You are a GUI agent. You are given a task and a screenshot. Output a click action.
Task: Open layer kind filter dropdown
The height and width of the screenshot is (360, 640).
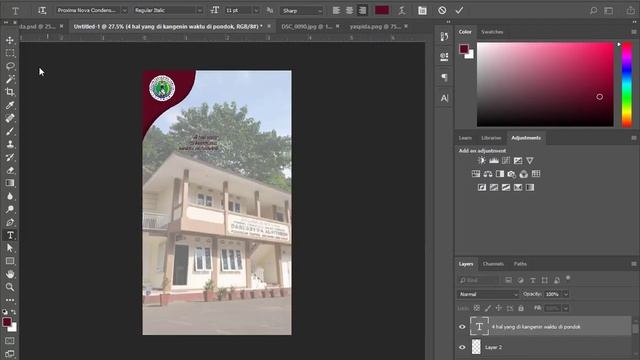478,280
